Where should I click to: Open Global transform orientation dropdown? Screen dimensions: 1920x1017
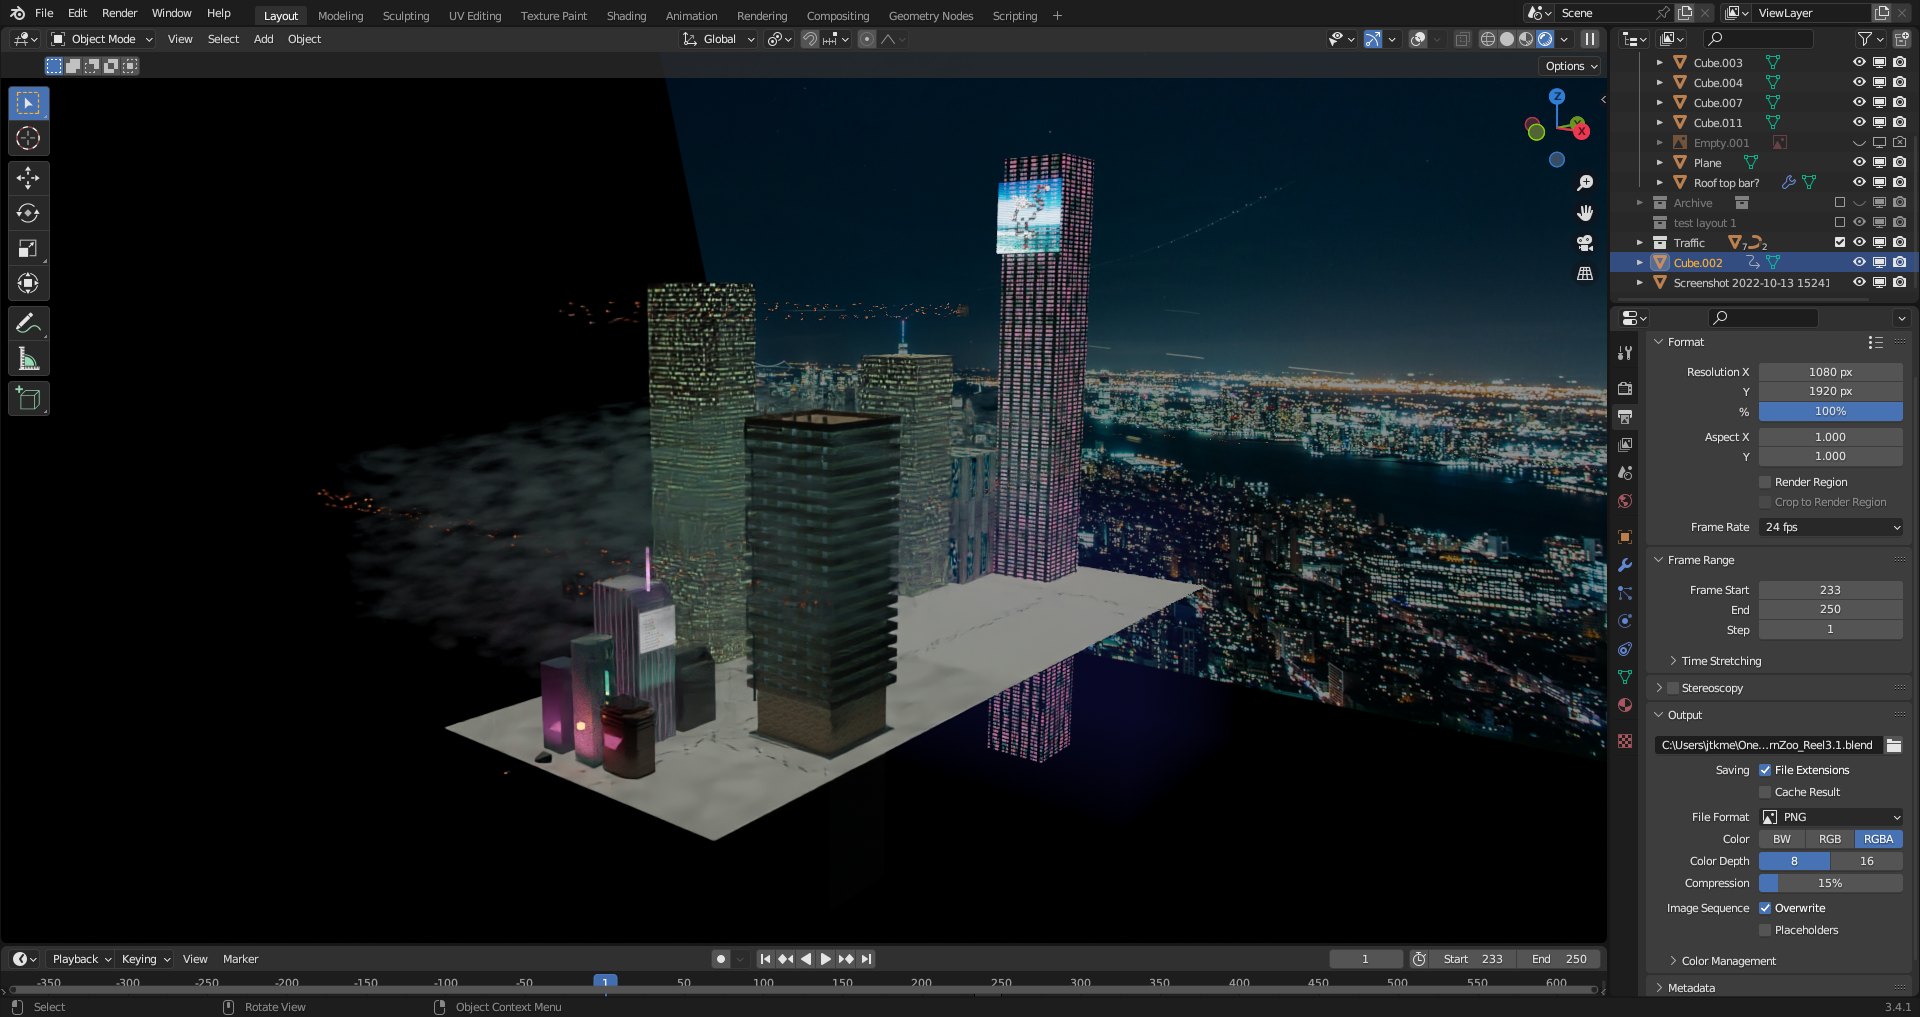(718, 39)
